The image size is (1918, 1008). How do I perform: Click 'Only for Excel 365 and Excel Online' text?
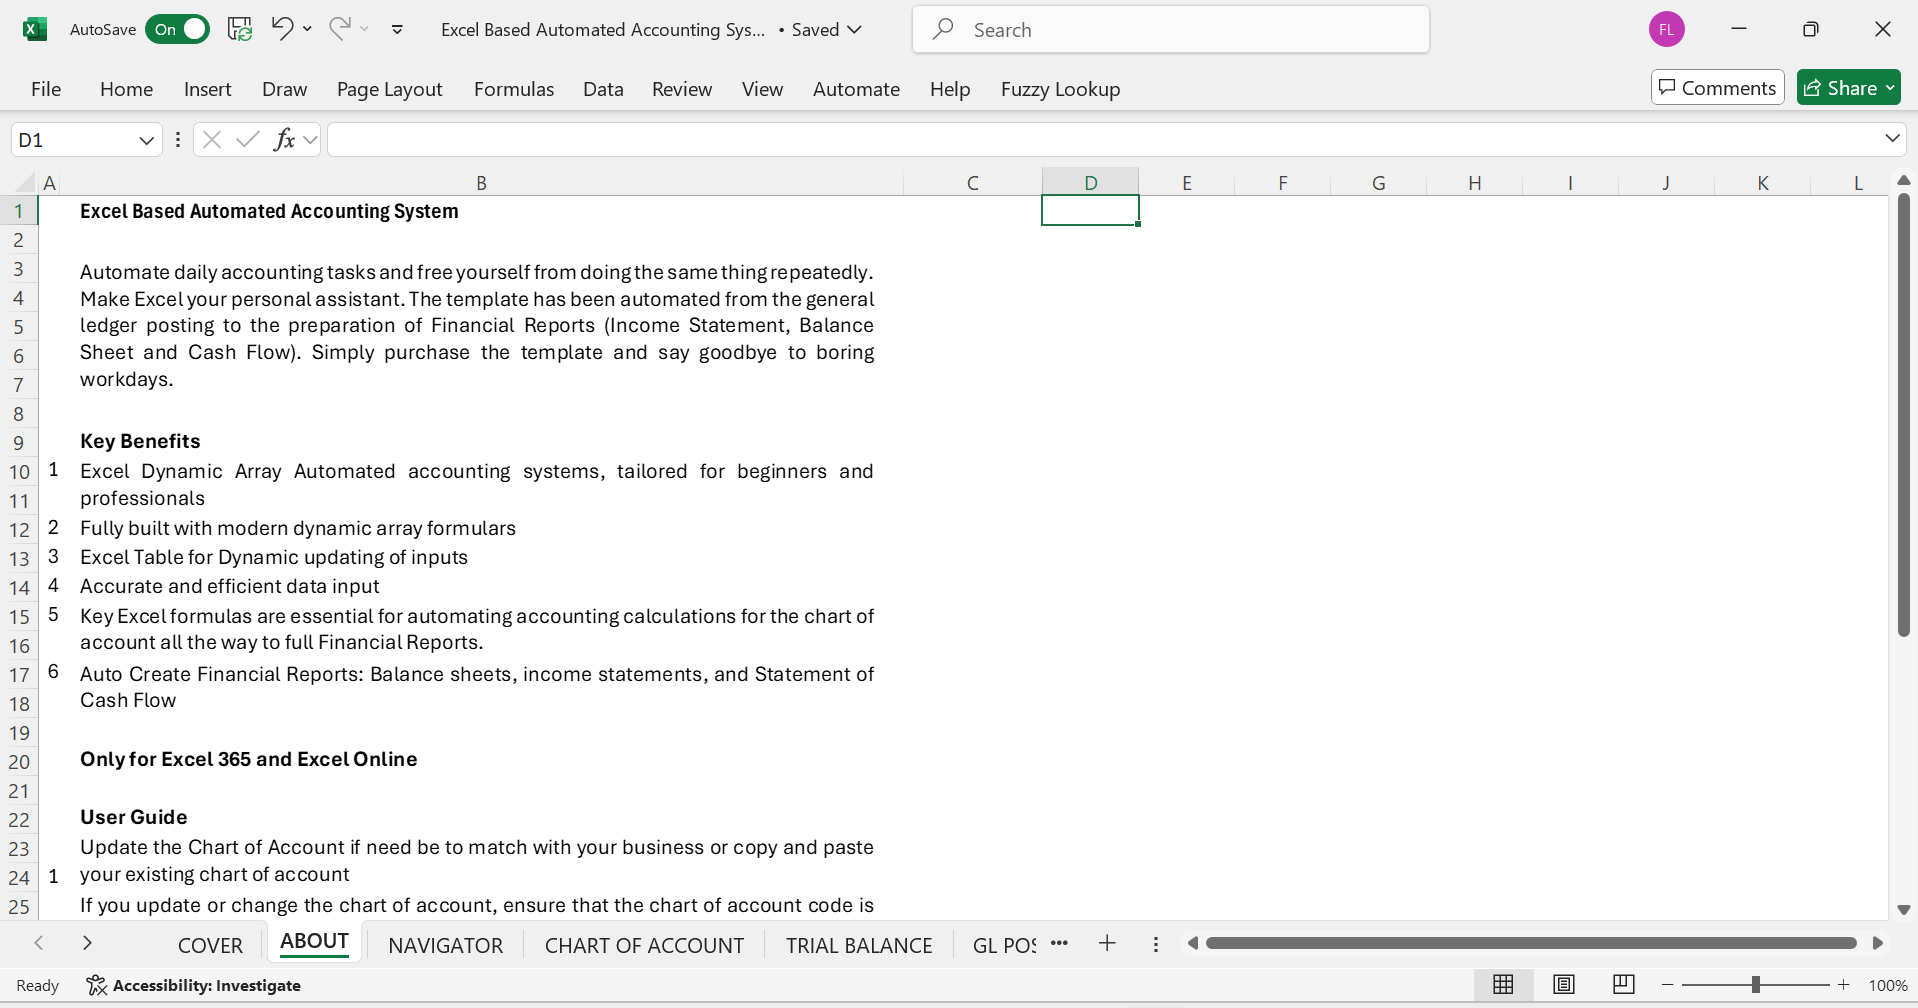point(248,759)
